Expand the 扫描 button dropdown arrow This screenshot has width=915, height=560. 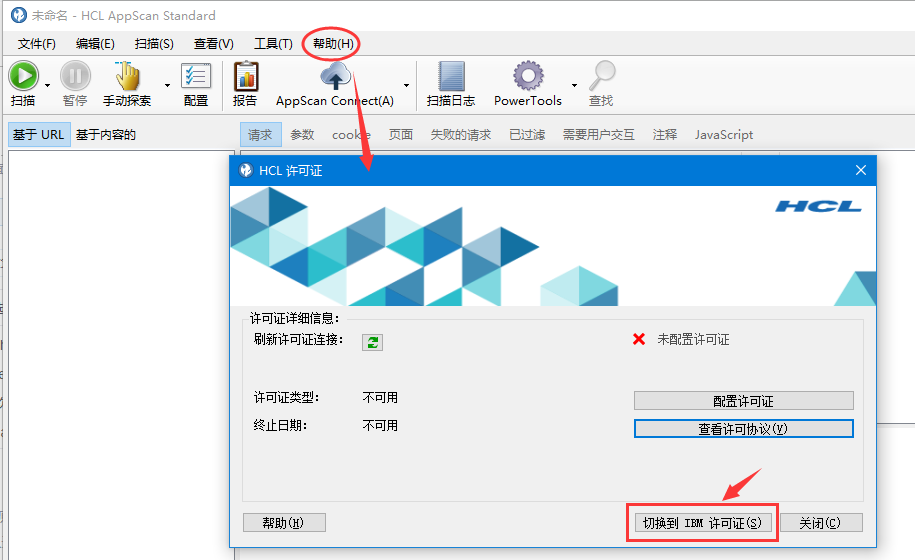click(x=48, y=85)
